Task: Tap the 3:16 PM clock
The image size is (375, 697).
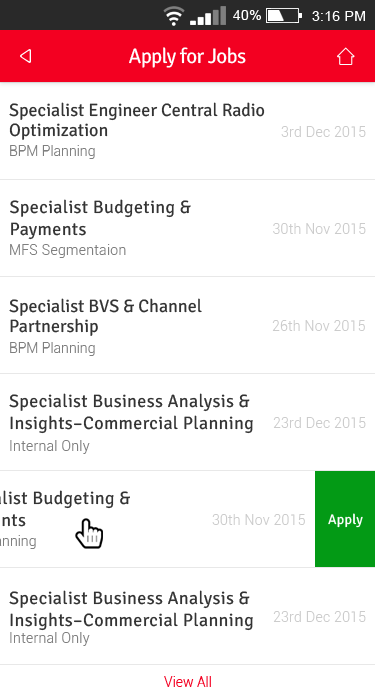Action: pos(338,16)
